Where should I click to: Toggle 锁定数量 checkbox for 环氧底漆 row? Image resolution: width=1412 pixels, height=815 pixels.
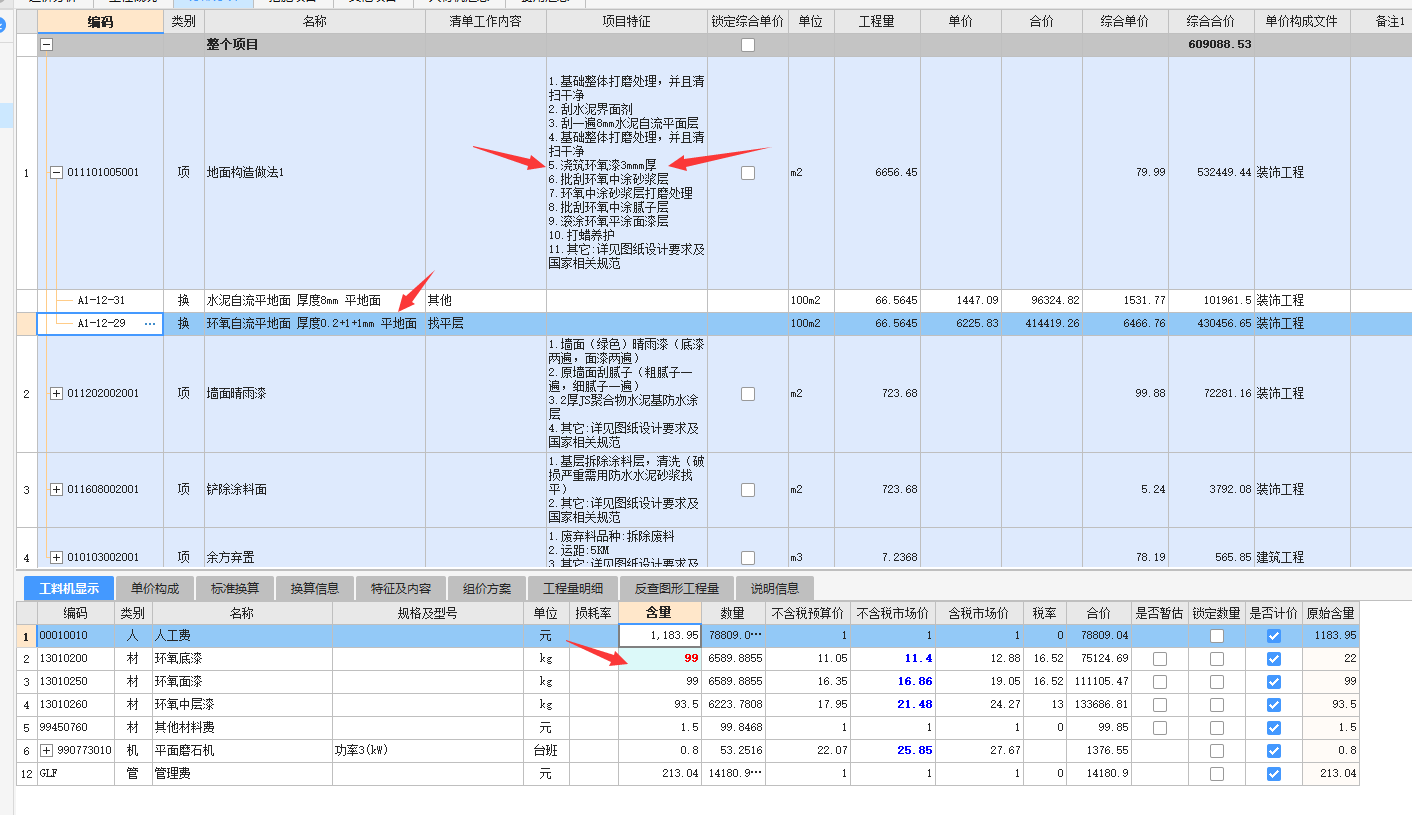pos(1216,659)
